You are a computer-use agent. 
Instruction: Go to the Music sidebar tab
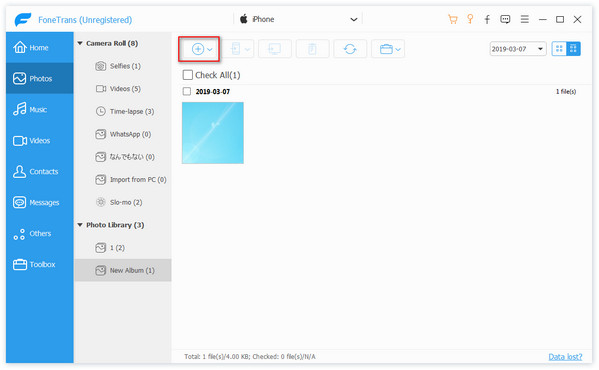pyautogui.click(x=40, y=110)
